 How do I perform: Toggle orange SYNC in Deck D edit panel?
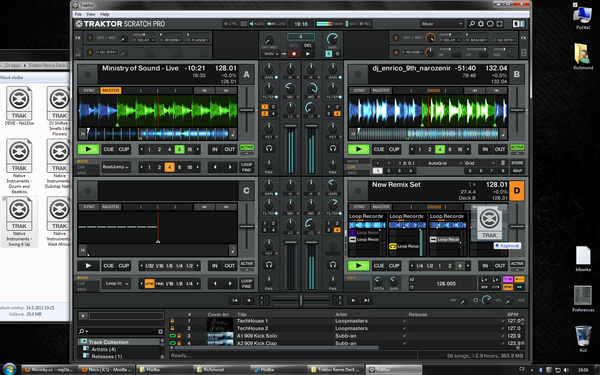(x=508, y=287)
